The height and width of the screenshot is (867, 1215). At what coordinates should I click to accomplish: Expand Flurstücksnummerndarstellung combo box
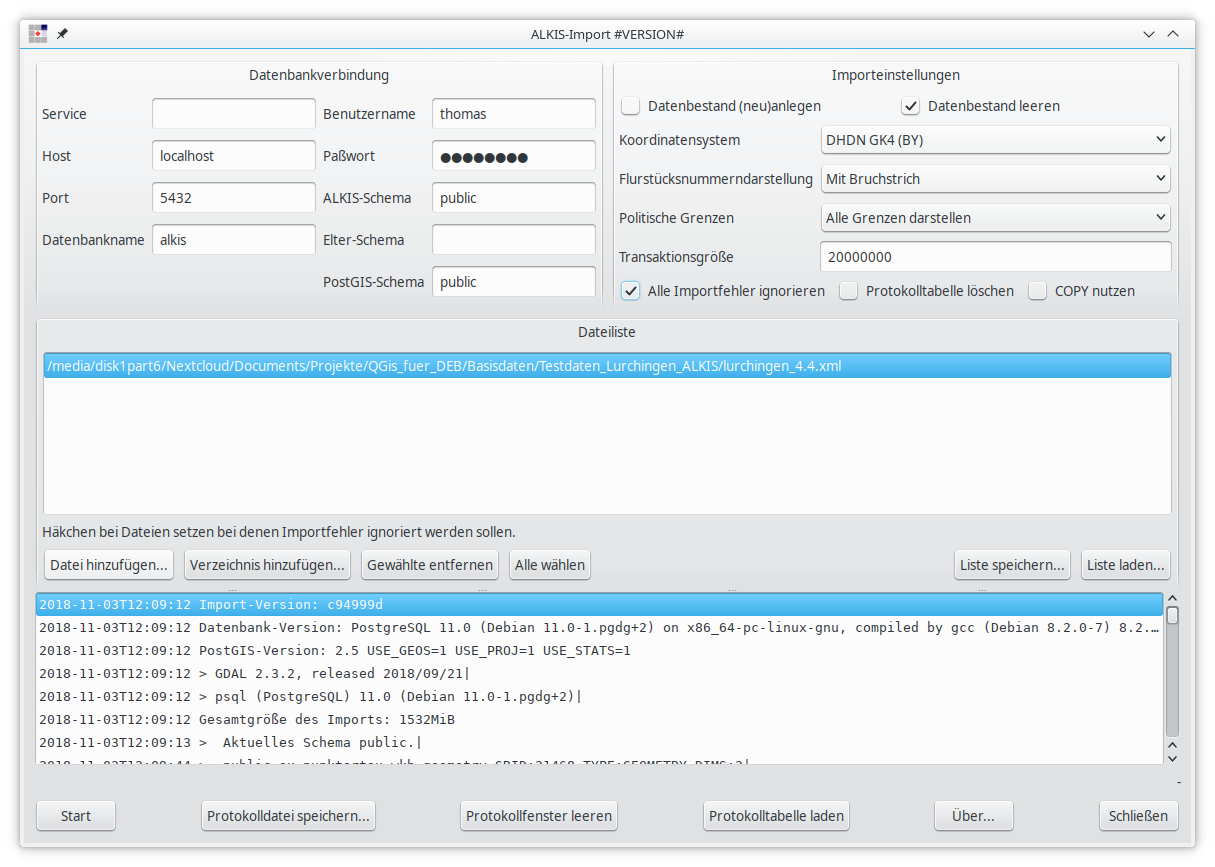(995, 179)
